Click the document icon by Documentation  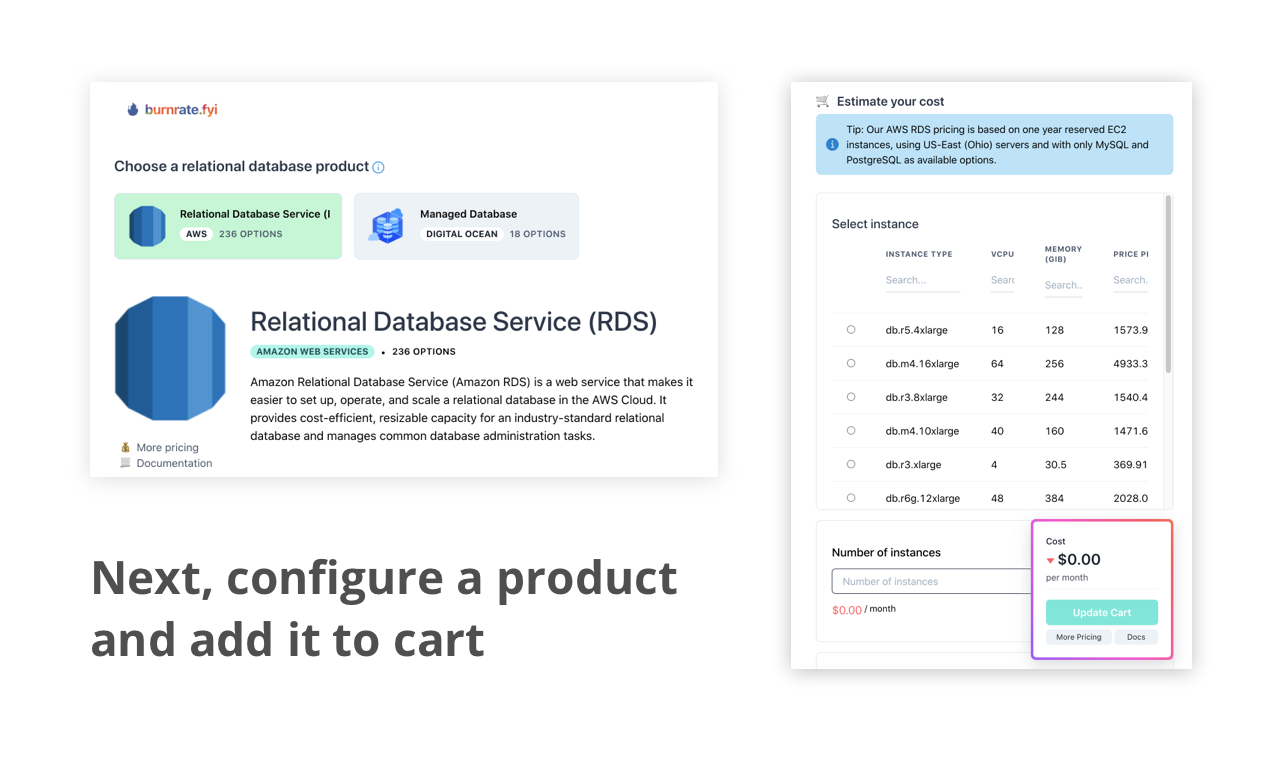[125, 463]
